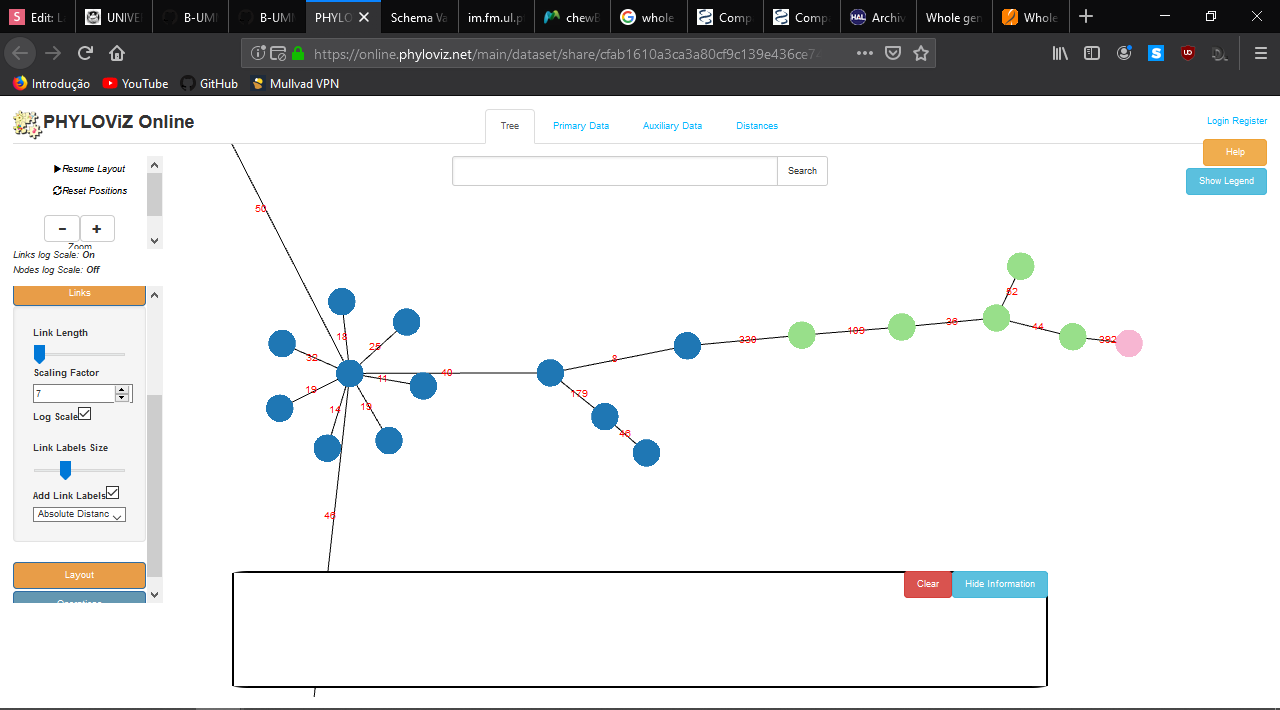Open the Help button
1280x710 pixels.
1235,152
